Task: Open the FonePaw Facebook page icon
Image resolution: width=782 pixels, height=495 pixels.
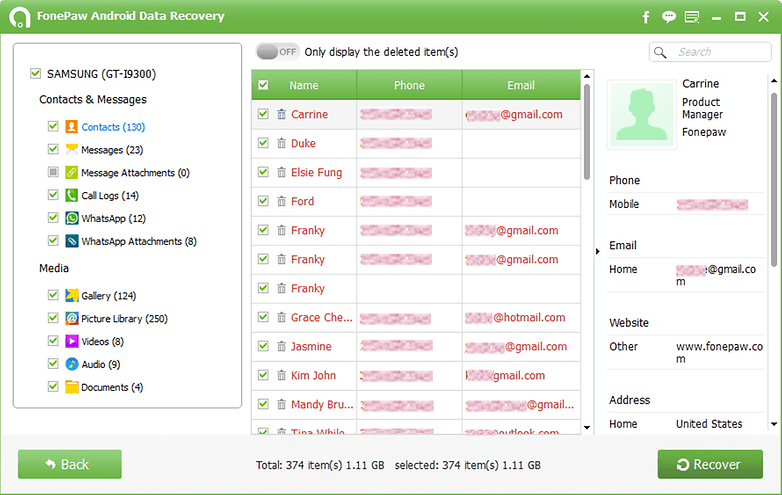Action: click(x=646, y=17)
